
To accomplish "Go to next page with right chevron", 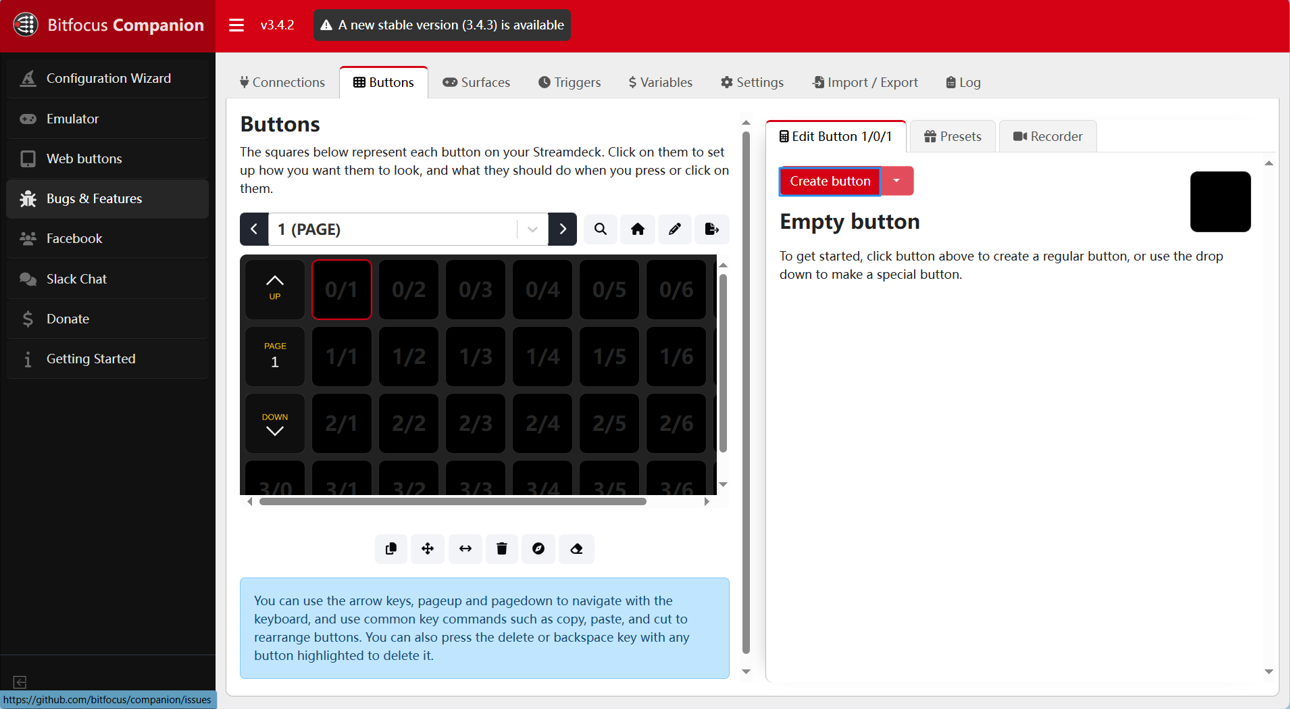I will click(x=563, y=229).
